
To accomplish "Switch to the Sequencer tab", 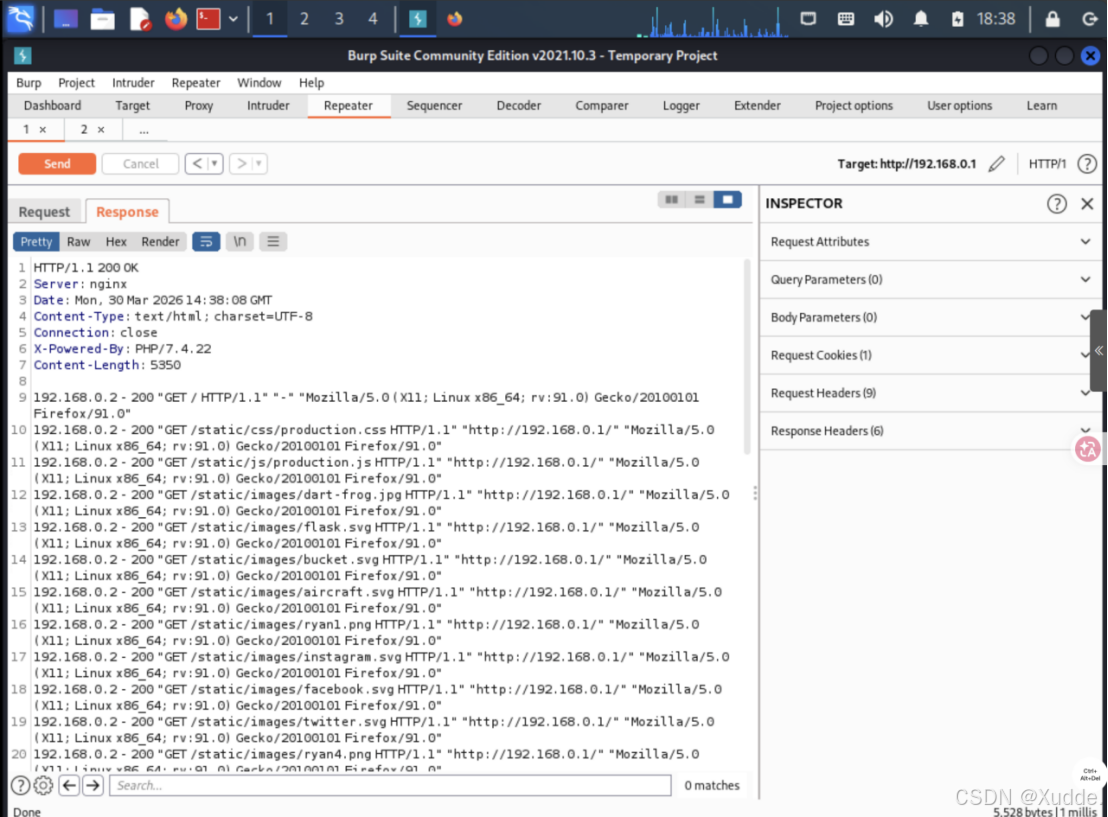I will coord(434,105).
